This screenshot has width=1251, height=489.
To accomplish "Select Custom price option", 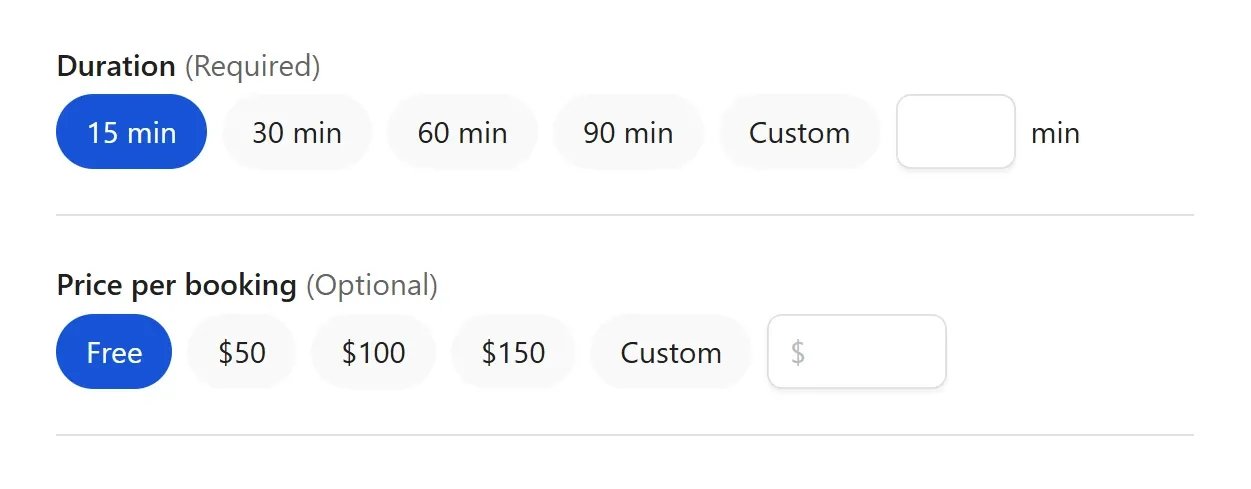I will [x=671, y=352].
